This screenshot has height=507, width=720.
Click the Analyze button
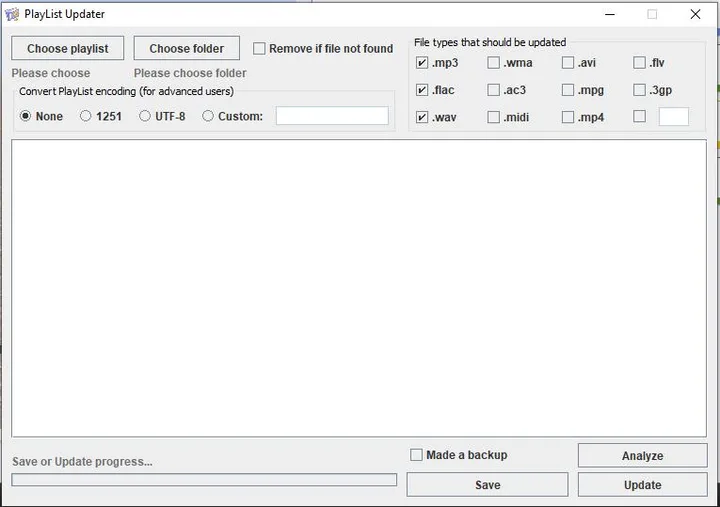(x=642, y=456)
